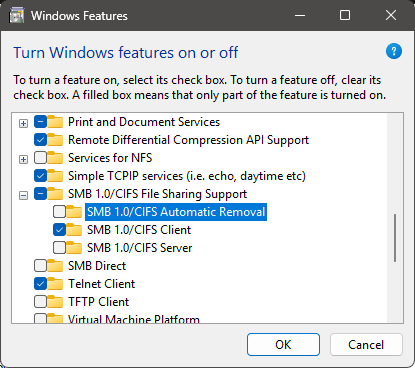Expand the Print and Document Services node
The image size is (415, 368).
[23, 124]
